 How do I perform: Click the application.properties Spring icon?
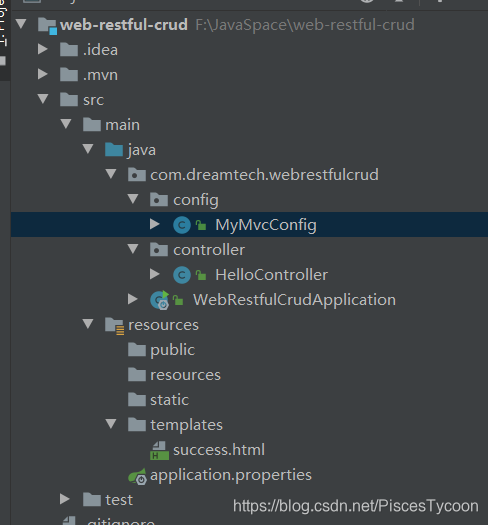click(x=137, y=476)
